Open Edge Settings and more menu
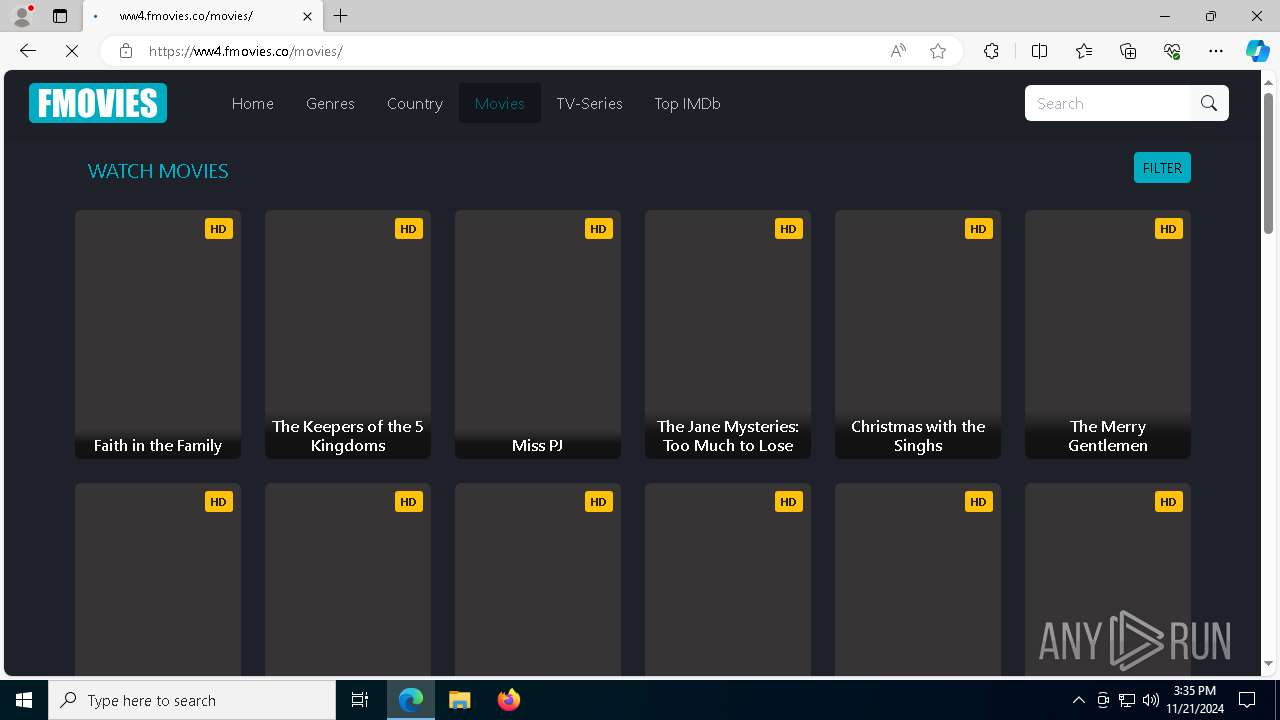The image size is (1280, 720). [1216, 51]
